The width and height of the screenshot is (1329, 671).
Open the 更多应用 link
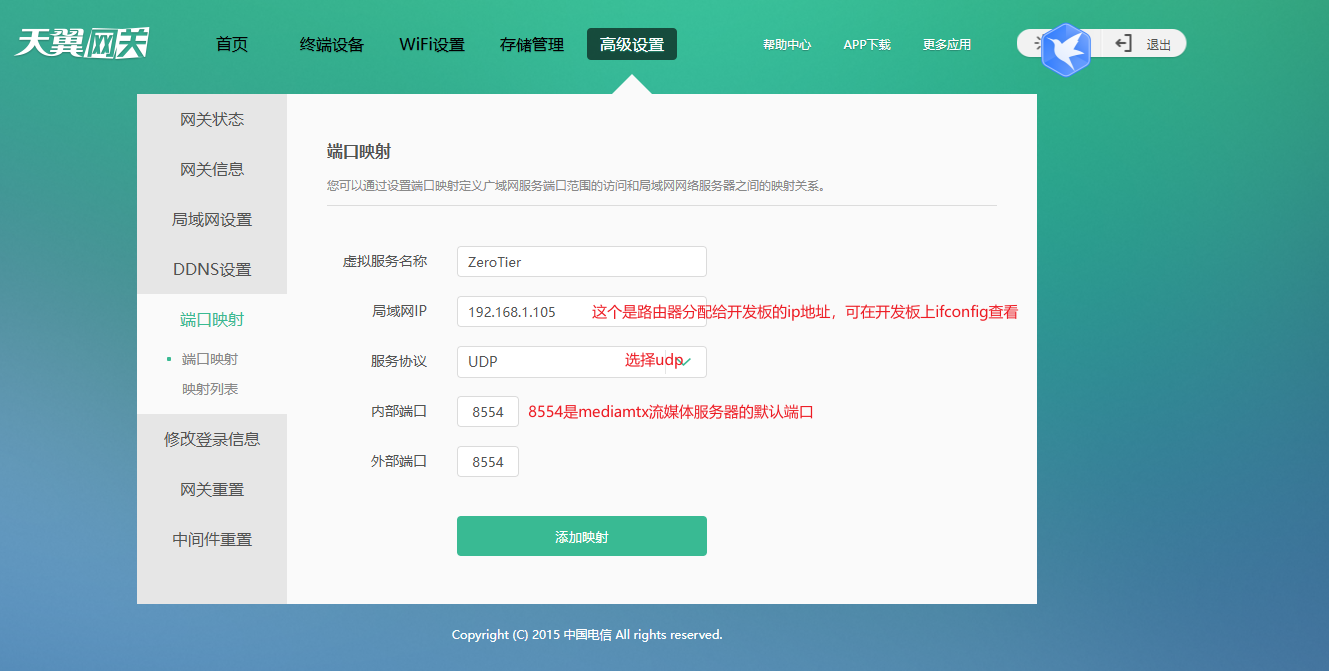point(947,45)
